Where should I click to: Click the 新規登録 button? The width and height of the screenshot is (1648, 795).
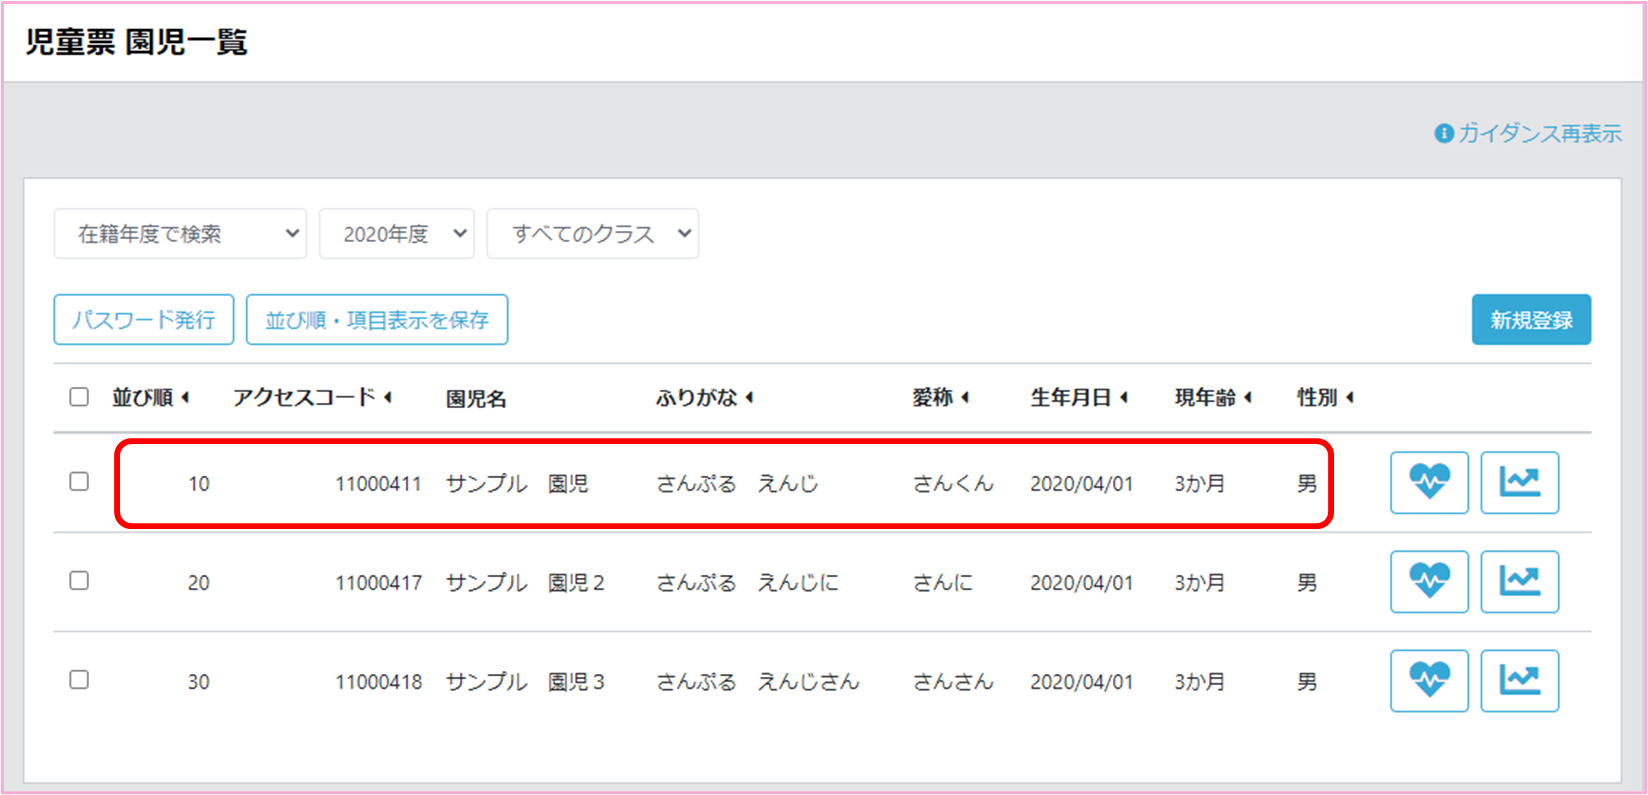tap(1530, 320)
